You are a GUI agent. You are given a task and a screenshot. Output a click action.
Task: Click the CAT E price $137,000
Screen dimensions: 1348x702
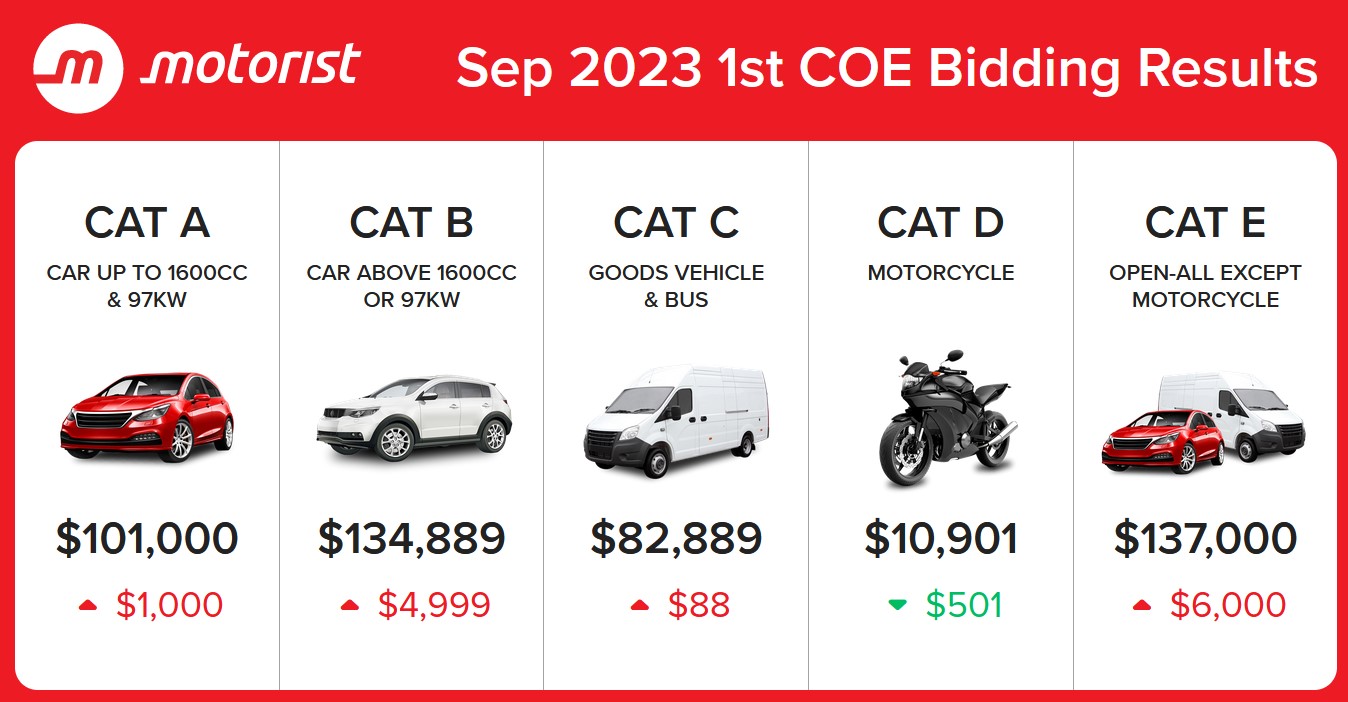pyautogui.click(x=1205, y=538)
